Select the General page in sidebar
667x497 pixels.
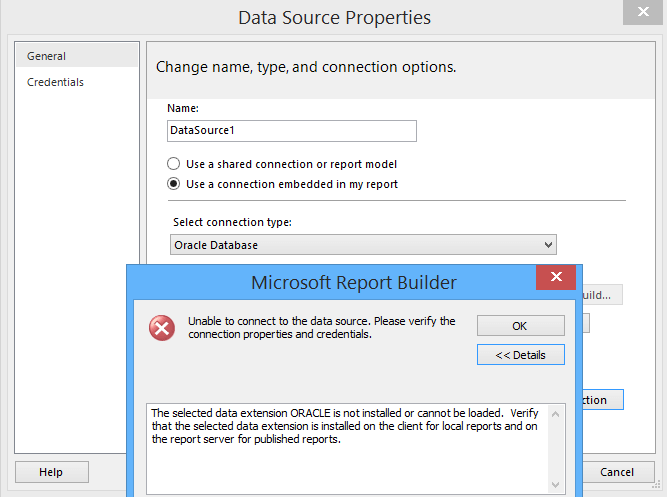tap(77, 56)
